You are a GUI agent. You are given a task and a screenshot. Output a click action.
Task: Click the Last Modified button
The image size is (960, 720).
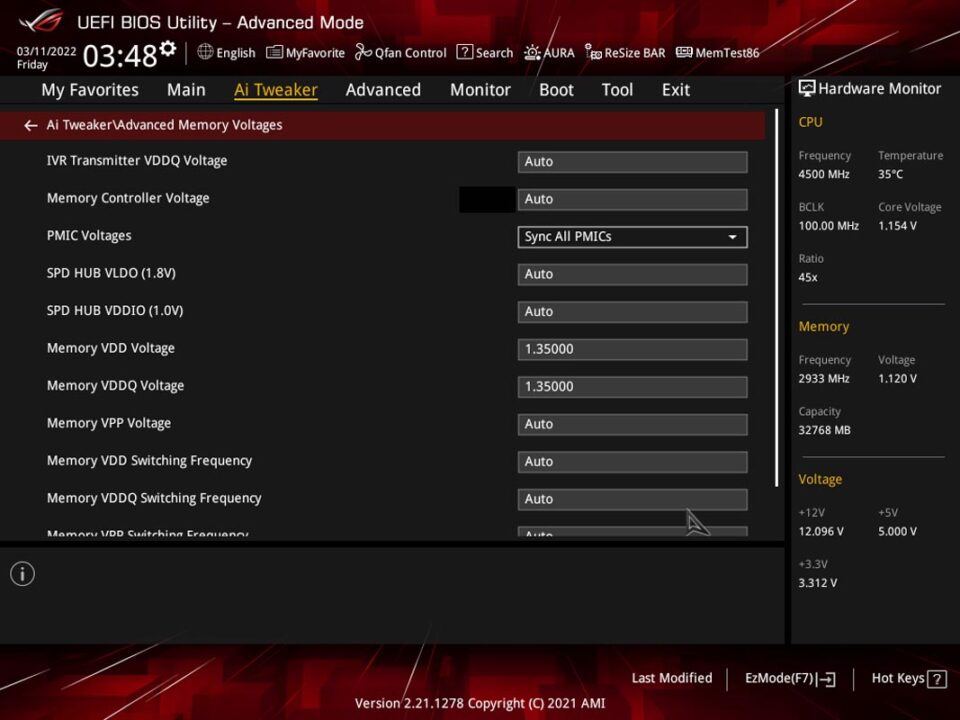pos(672,678)
